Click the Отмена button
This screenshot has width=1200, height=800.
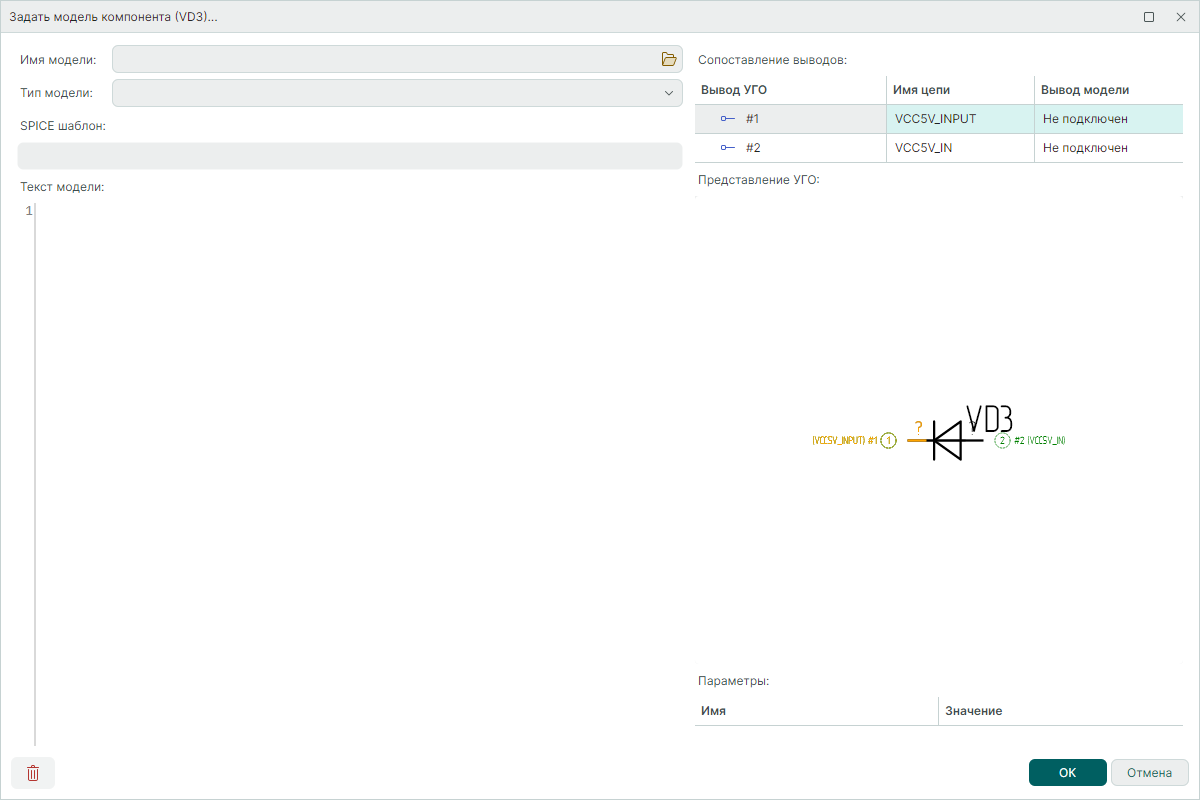click(1149, 773)
